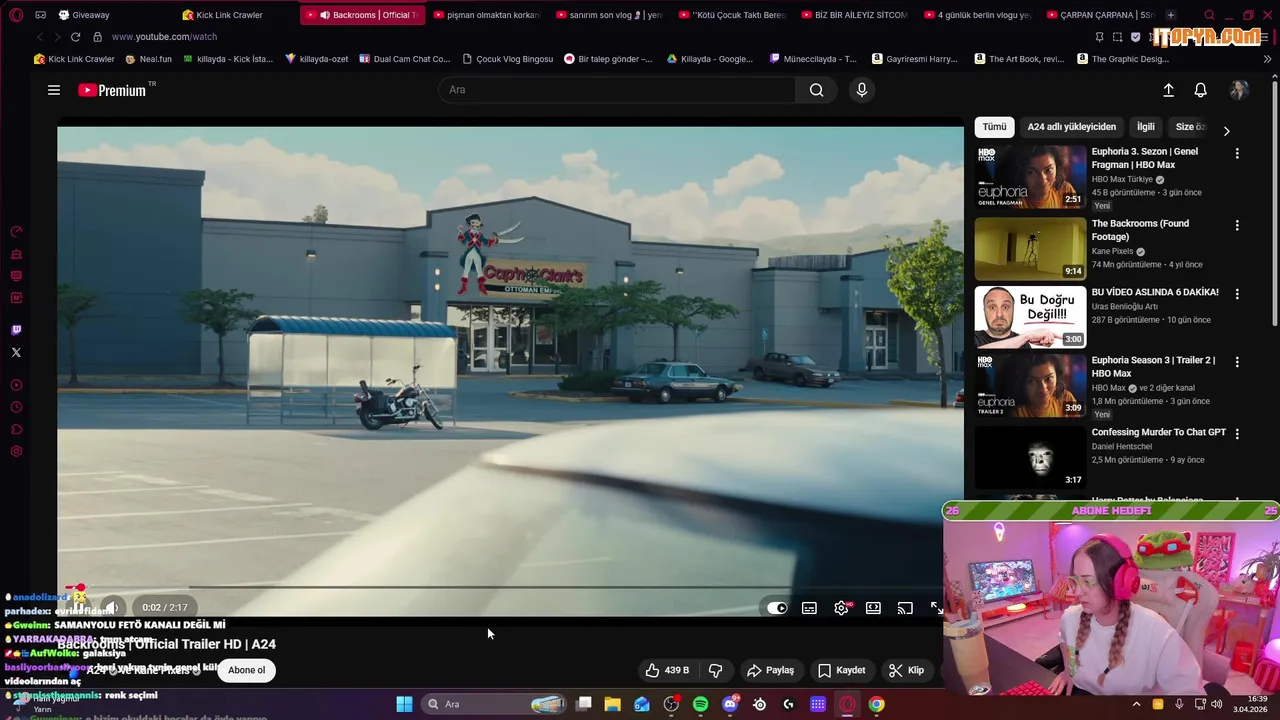This screenshot has height=720, width=1280.
Task: Toggle subtitles with the captions button
Action: coord(809,608)
